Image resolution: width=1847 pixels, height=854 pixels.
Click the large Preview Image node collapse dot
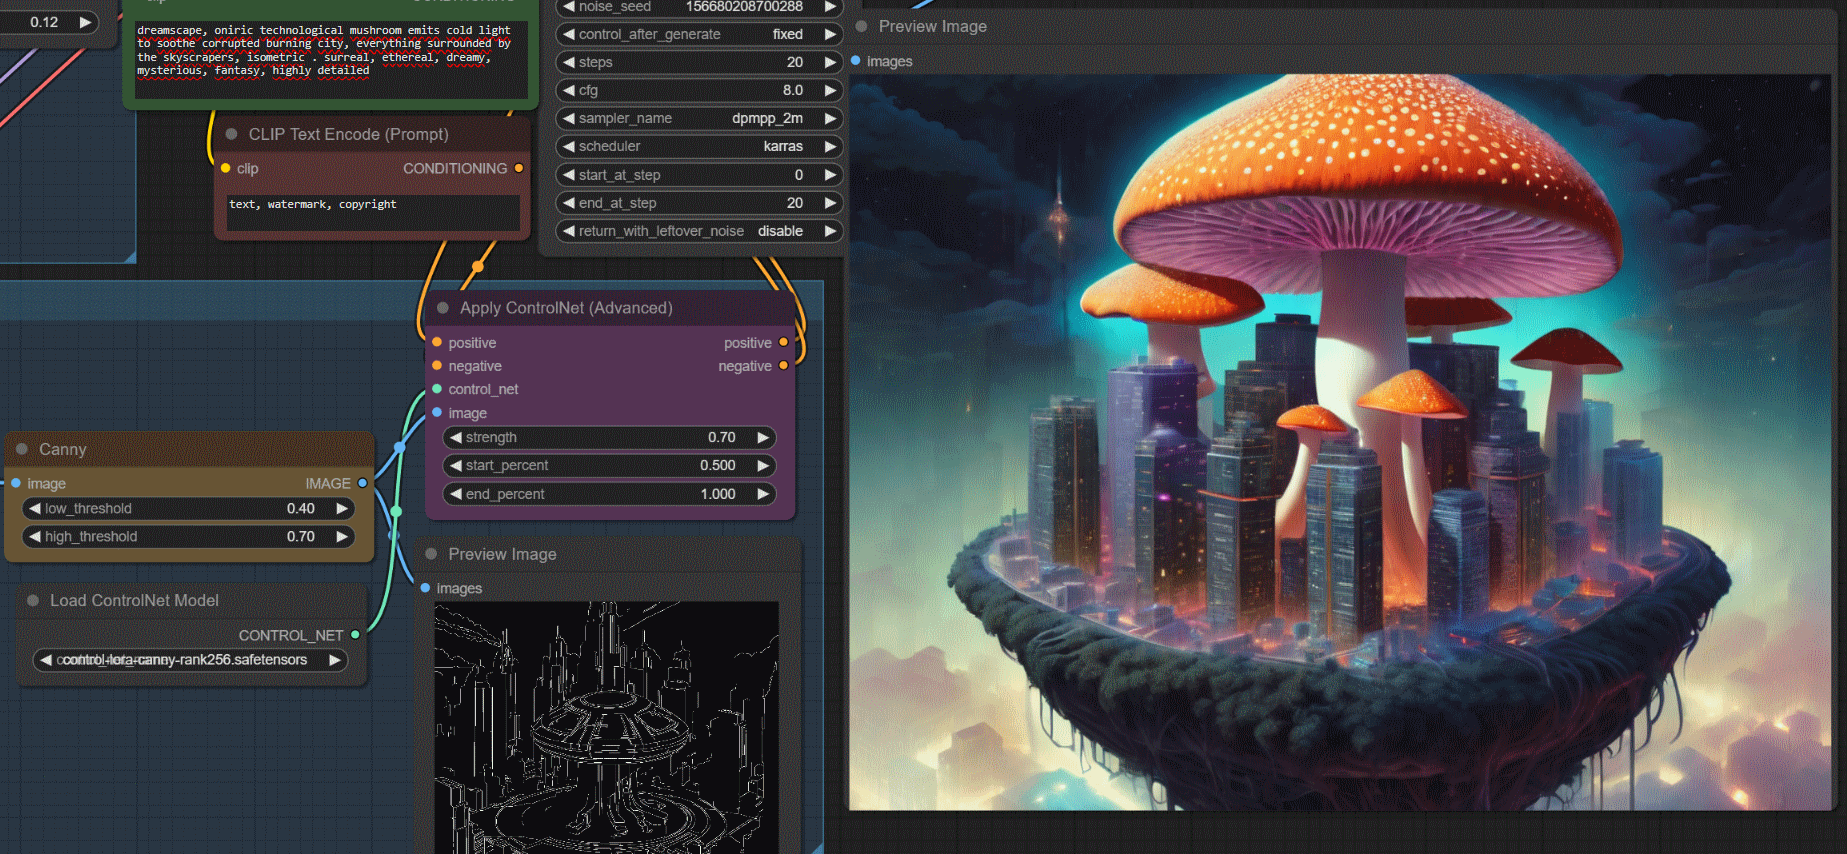tap(862, 26)
